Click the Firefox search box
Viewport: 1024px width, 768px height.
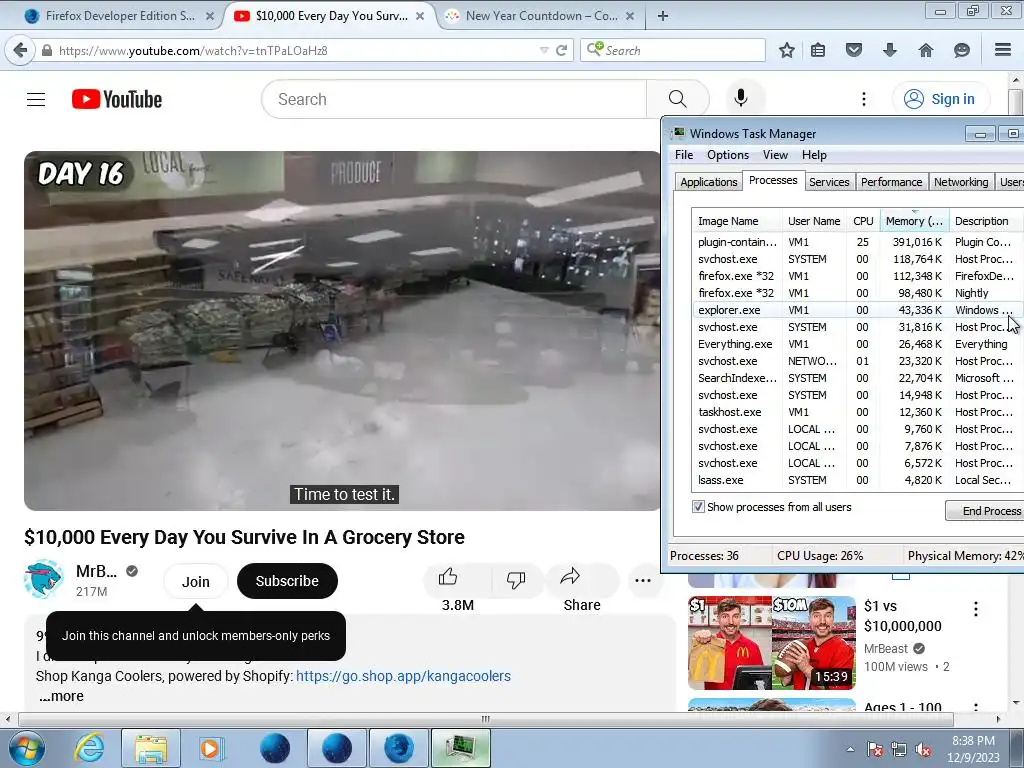coord(673,50)
